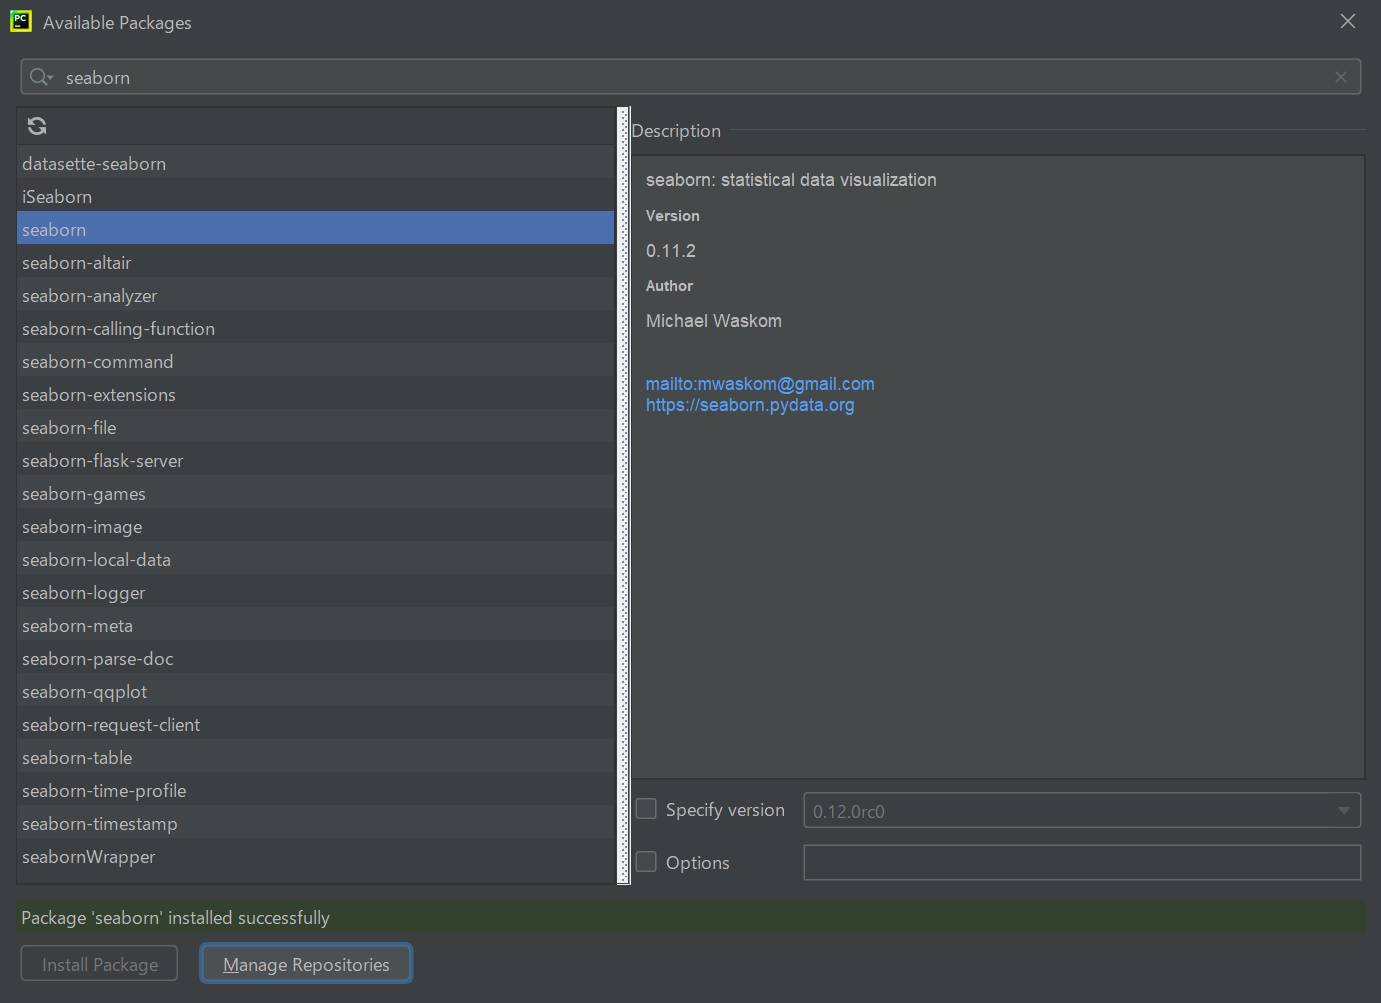Screen dimensions: 1381x1003
Task: Click the Install Package button
Action: [x=99, y=964]
